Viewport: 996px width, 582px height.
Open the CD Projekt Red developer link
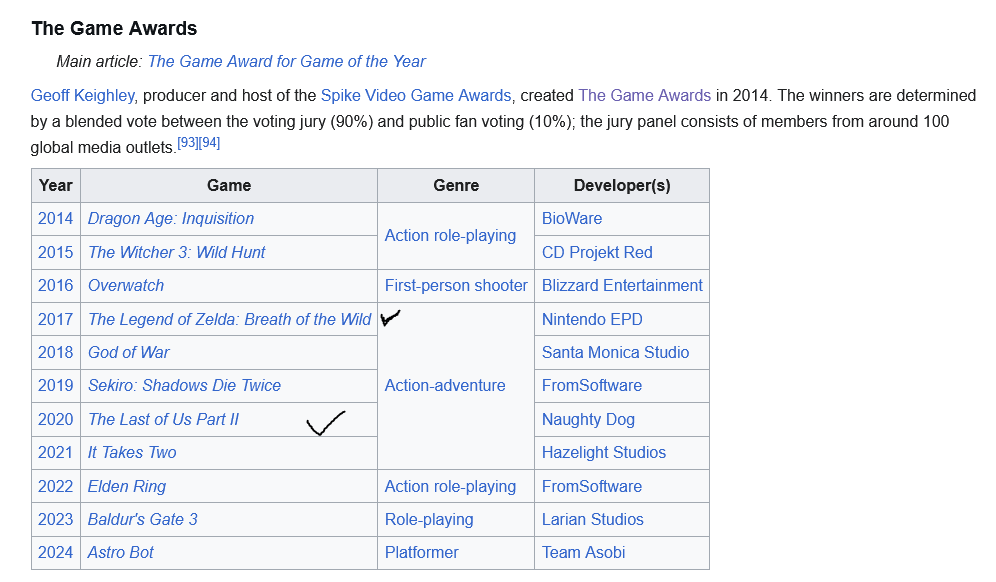point(597,252)
